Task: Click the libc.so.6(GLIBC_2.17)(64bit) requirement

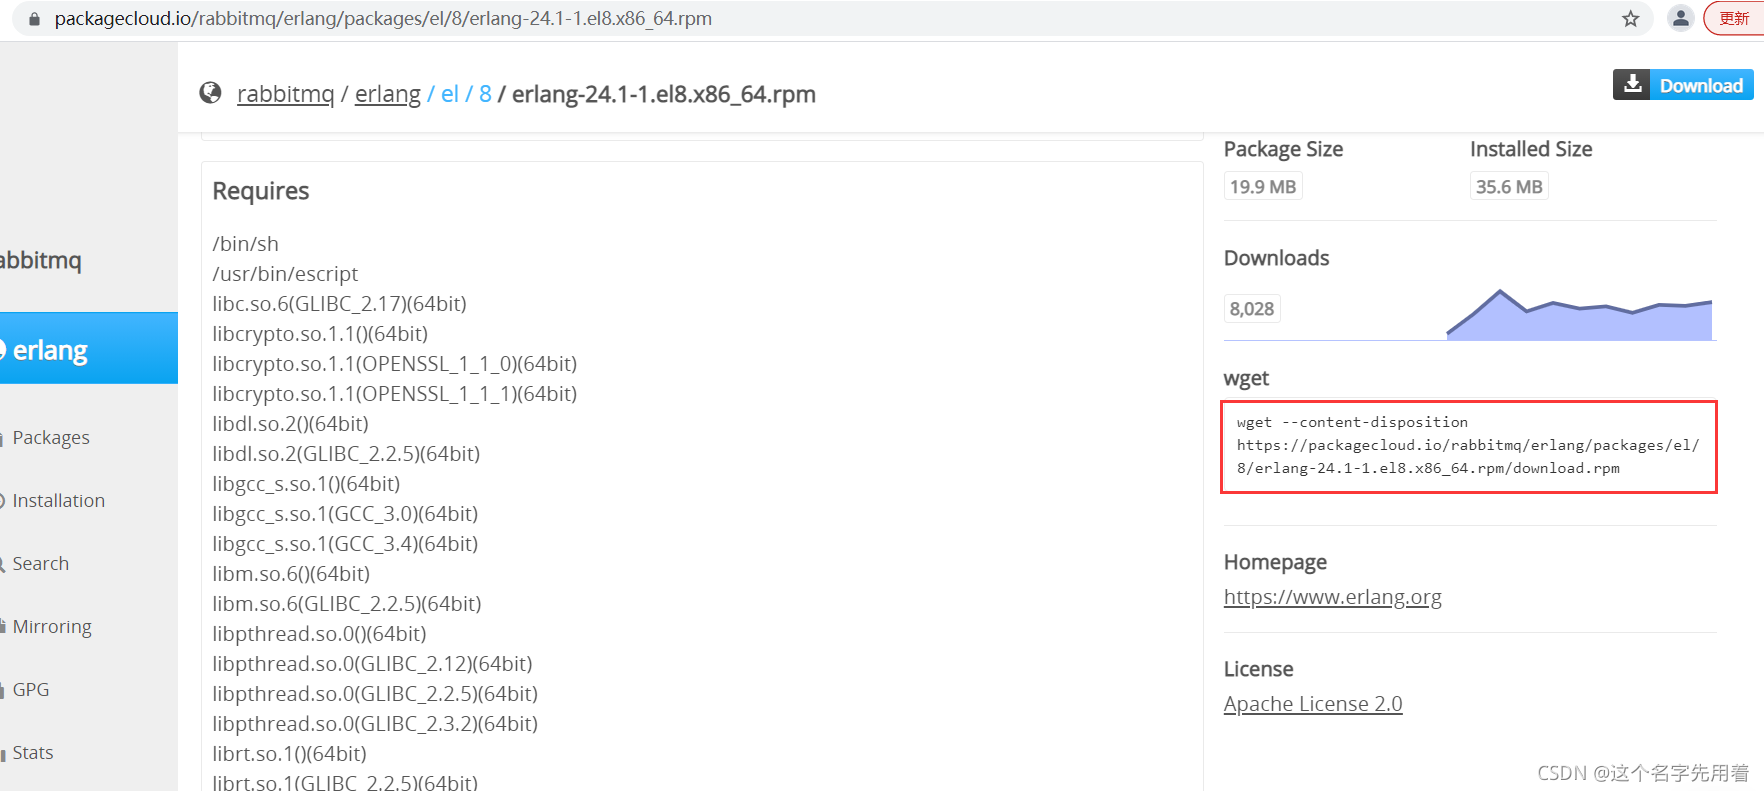Action: pyautogui.click(x=339, y=304)
